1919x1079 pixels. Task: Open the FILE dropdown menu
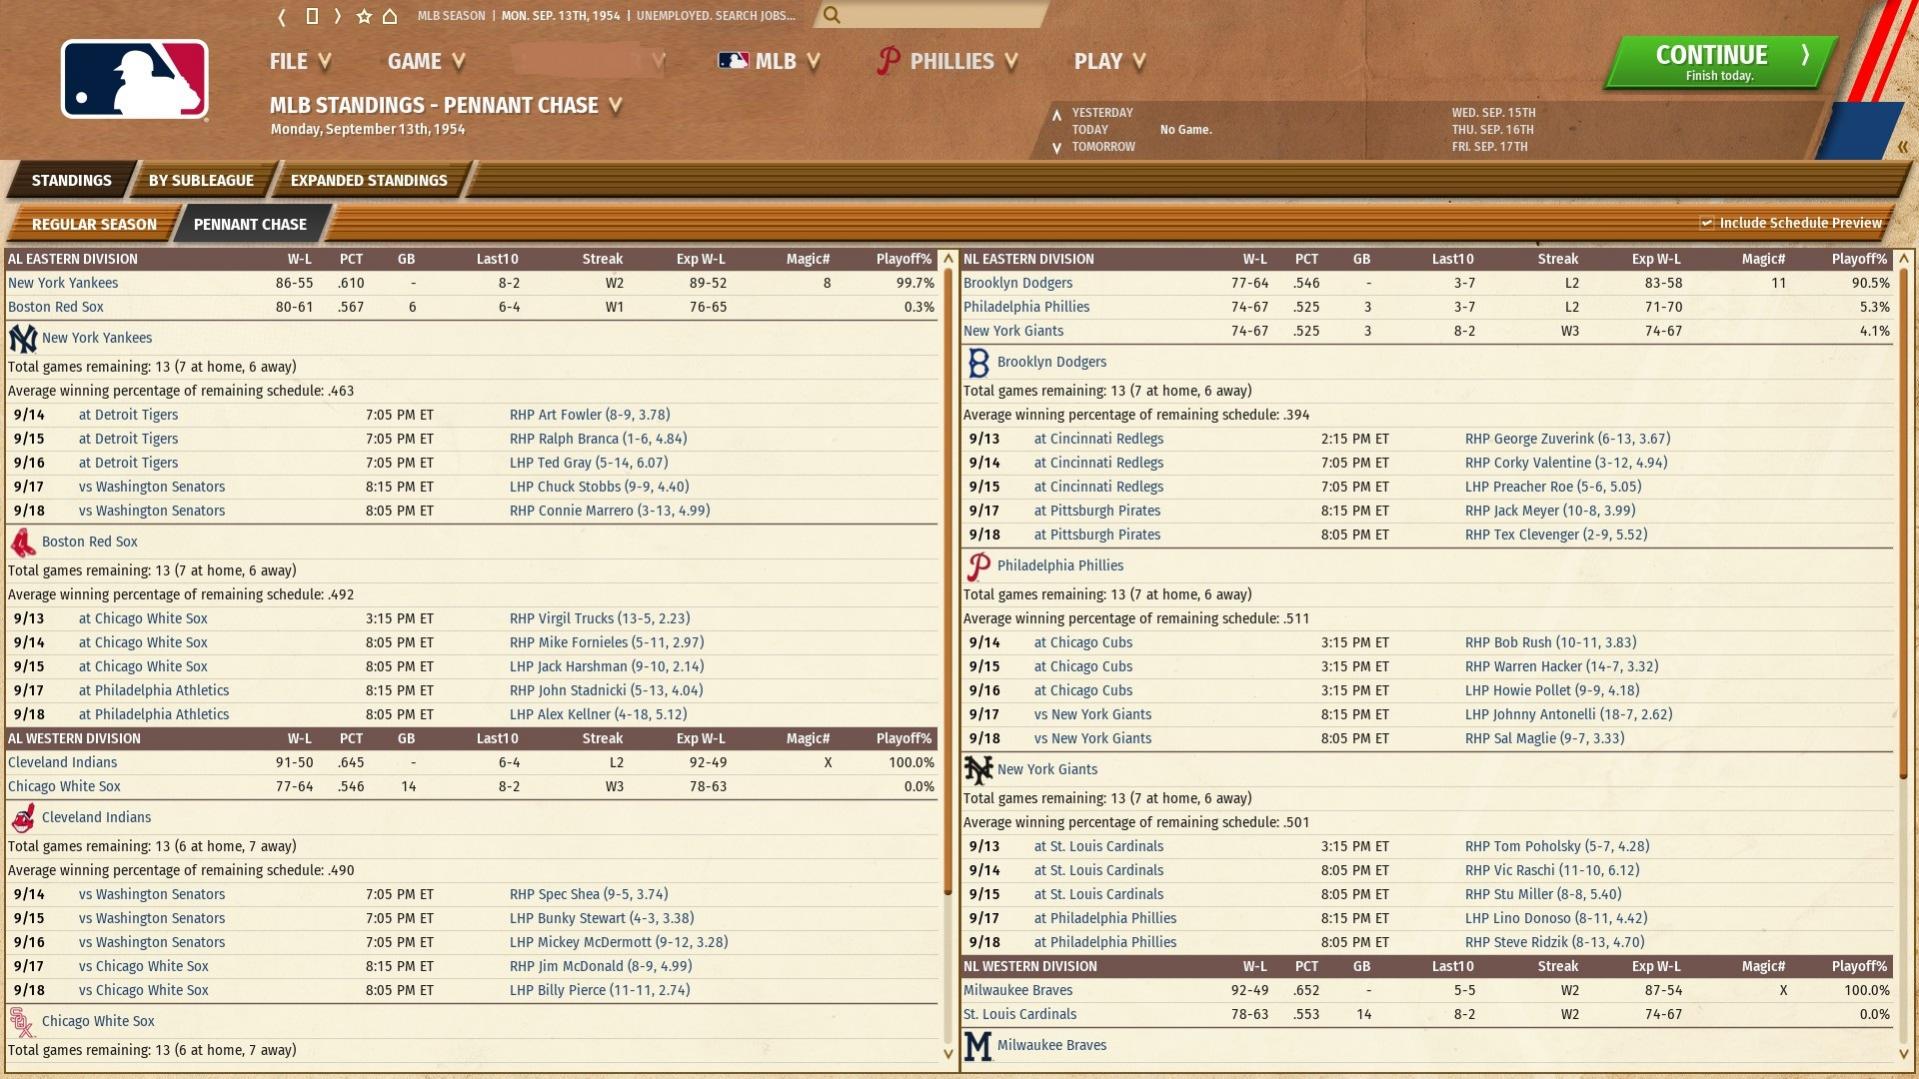click(300, 61)
